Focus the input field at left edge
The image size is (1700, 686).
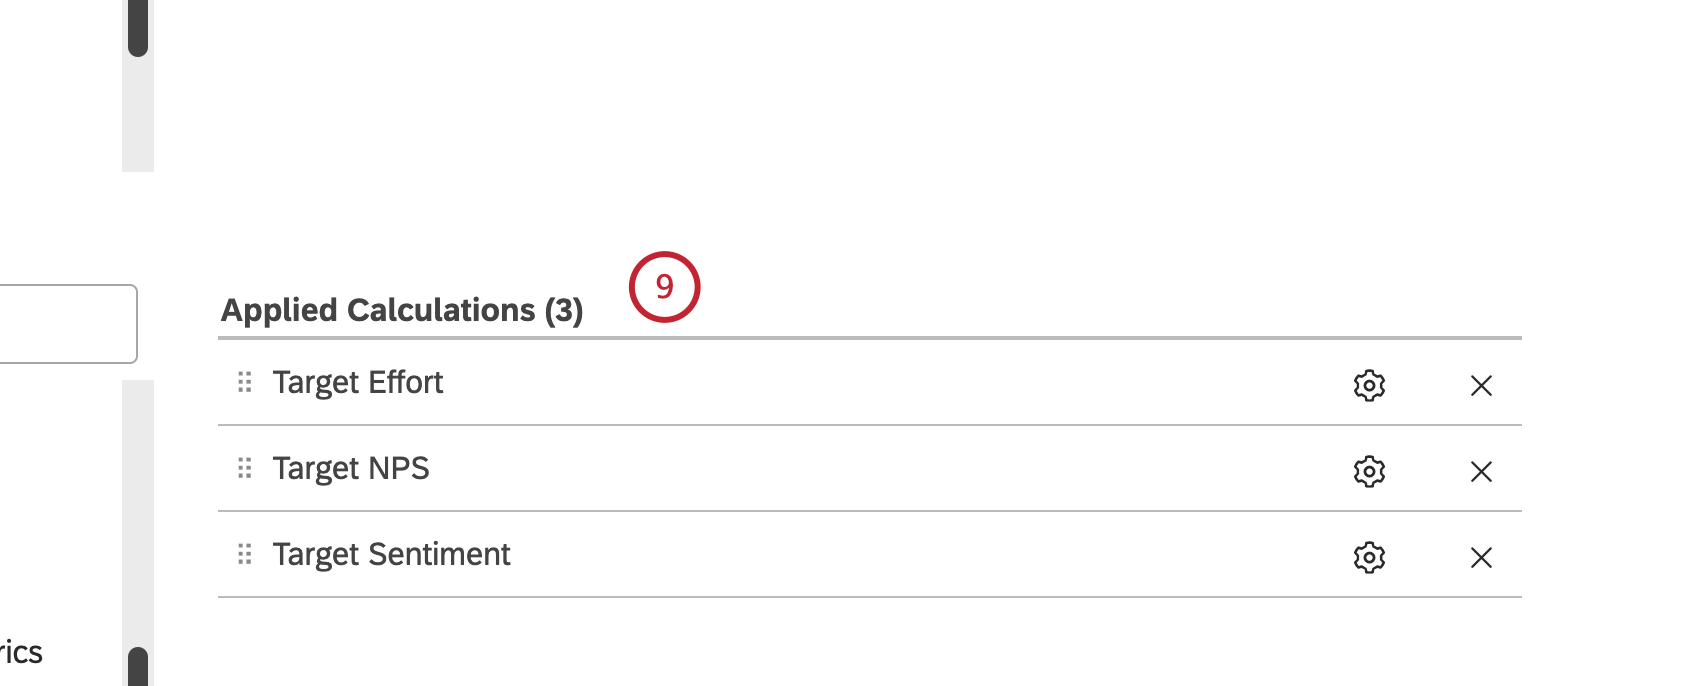66,324
